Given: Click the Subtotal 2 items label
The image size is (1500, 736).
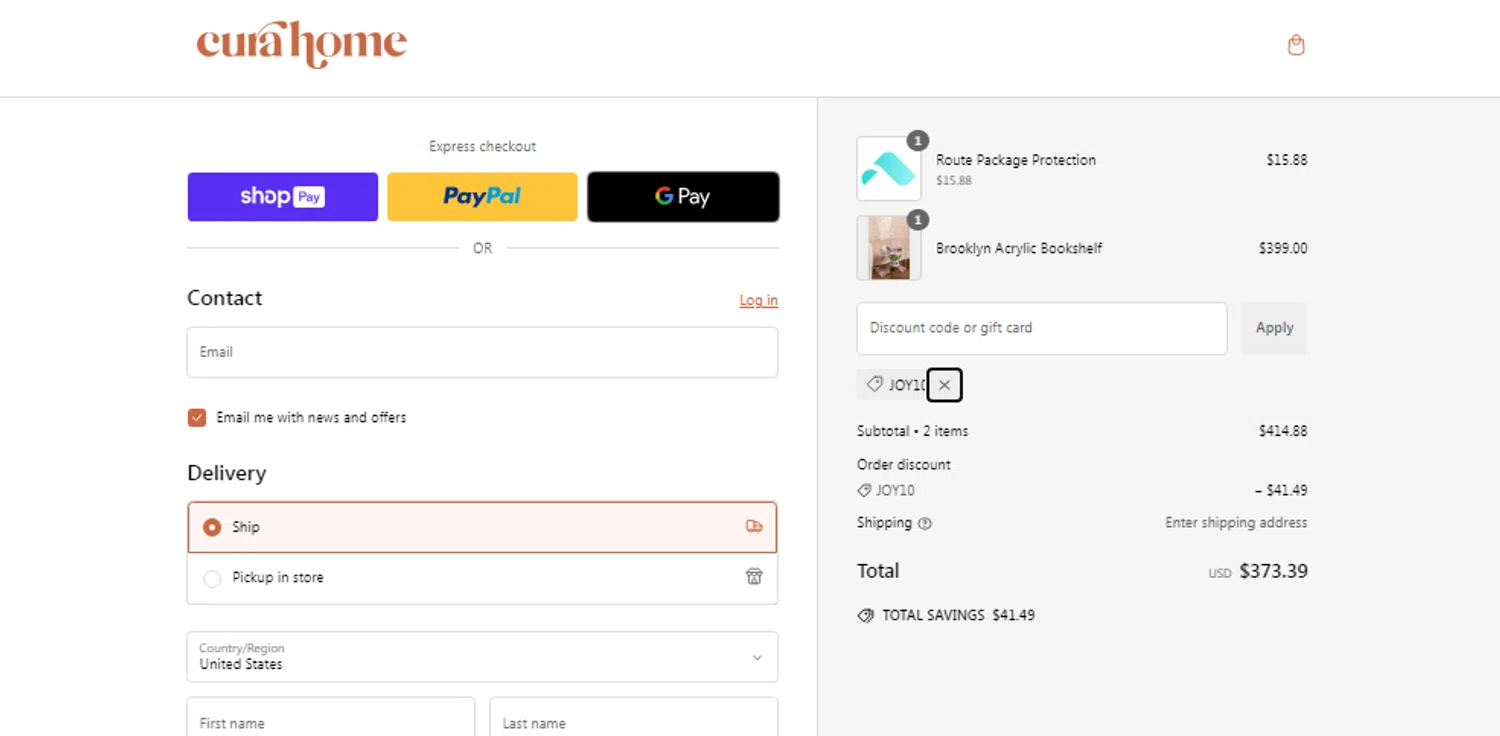Looking at the screenshot, I should pos(913,431).
